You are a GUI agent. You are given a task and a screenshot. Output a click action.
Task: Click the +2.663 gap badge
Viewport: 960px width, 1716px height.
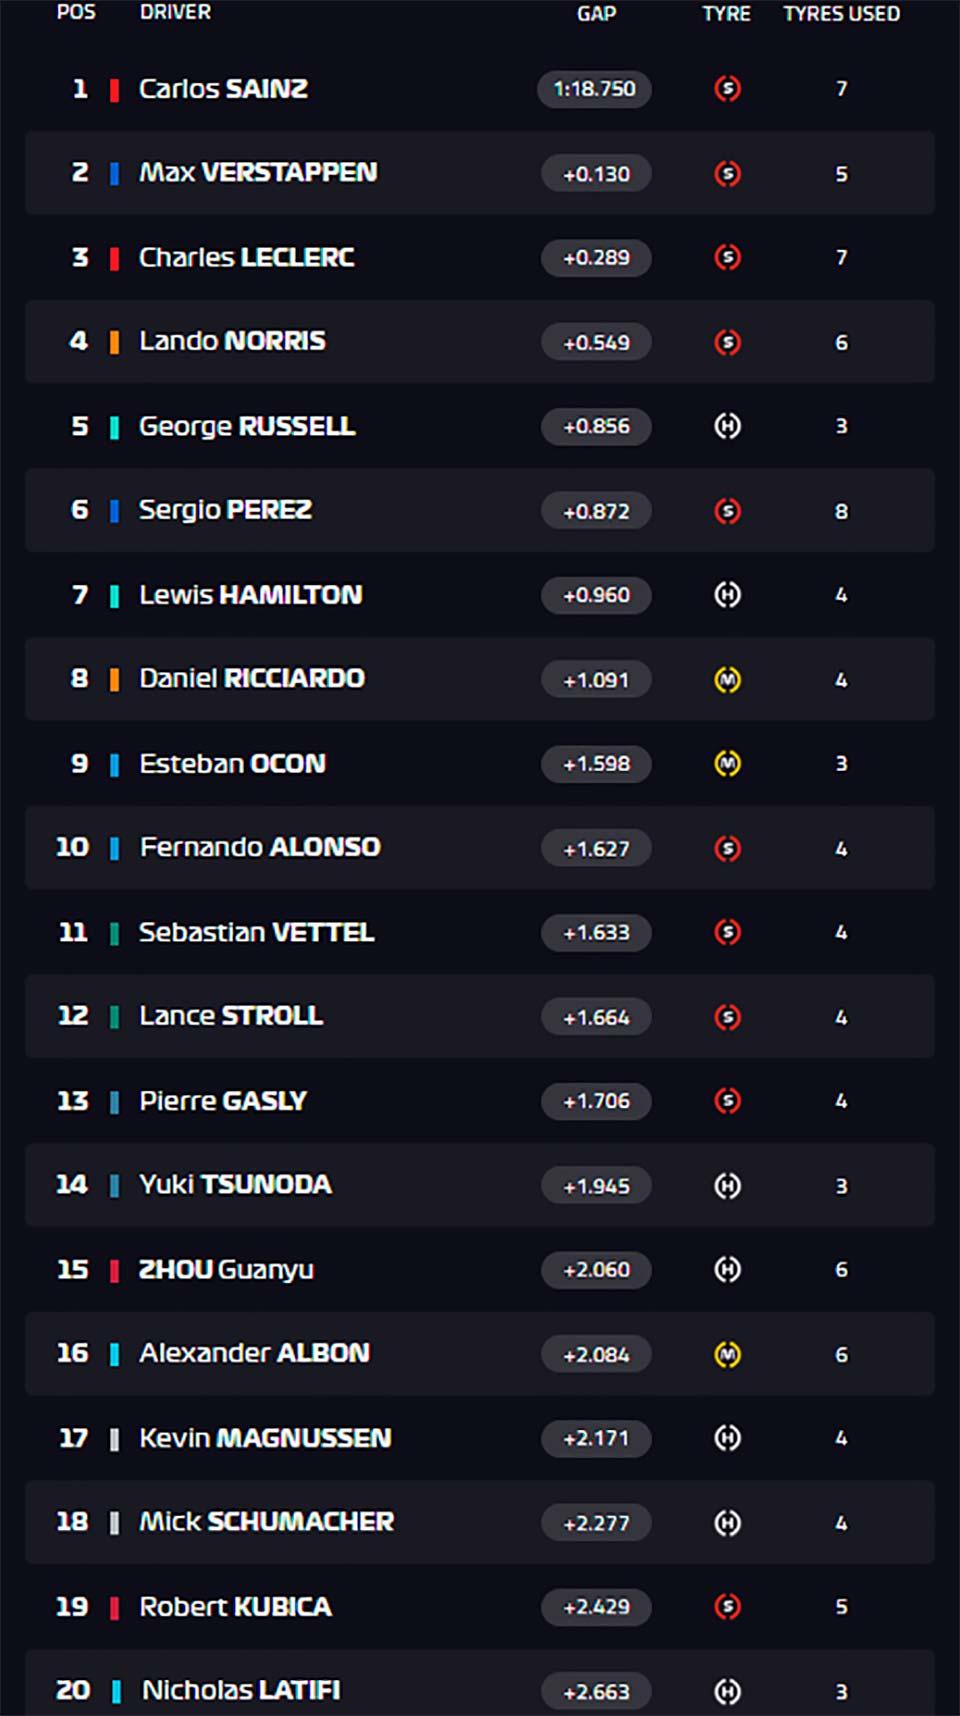[x=596, y=1692]
